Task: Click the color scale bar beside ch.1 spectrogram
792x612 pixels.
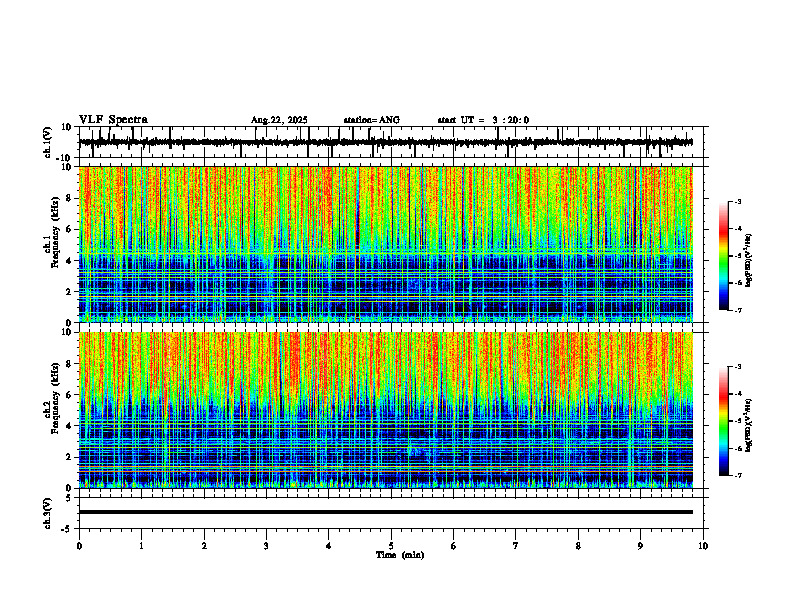Action: coord(723,255)
